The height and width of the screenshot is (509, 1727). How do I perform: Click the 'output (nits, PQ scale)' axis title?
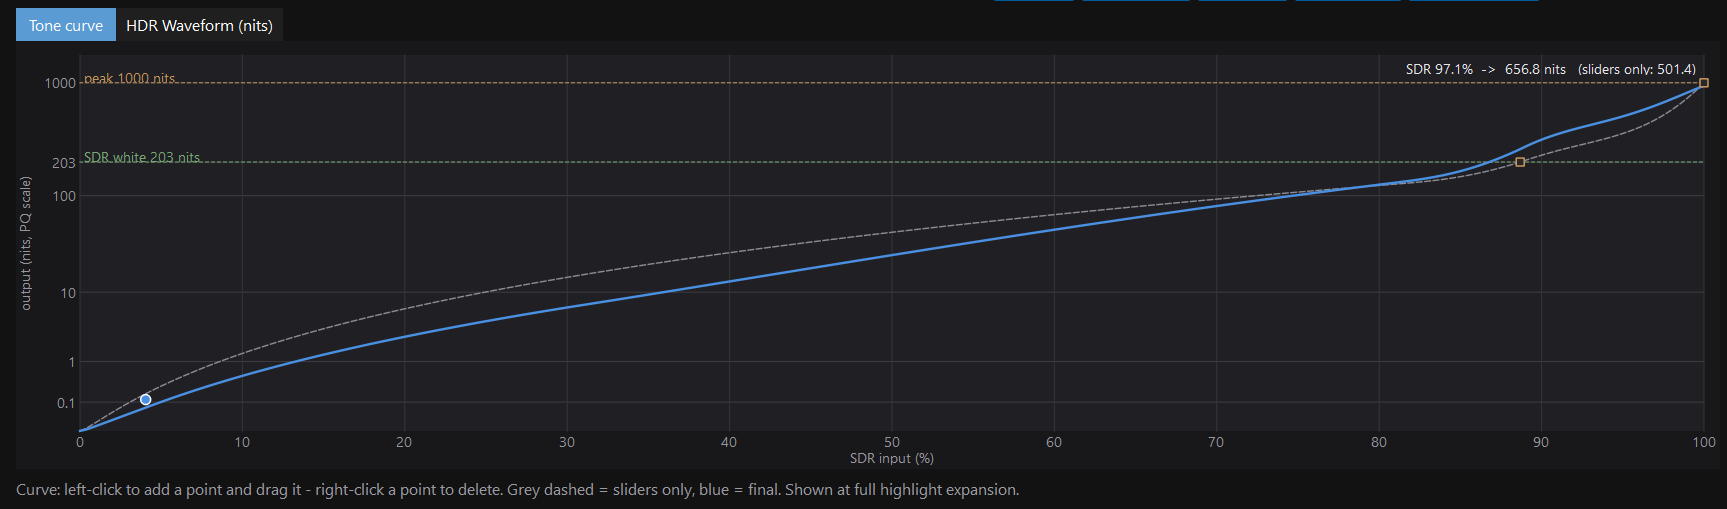[x=26, y=243]
